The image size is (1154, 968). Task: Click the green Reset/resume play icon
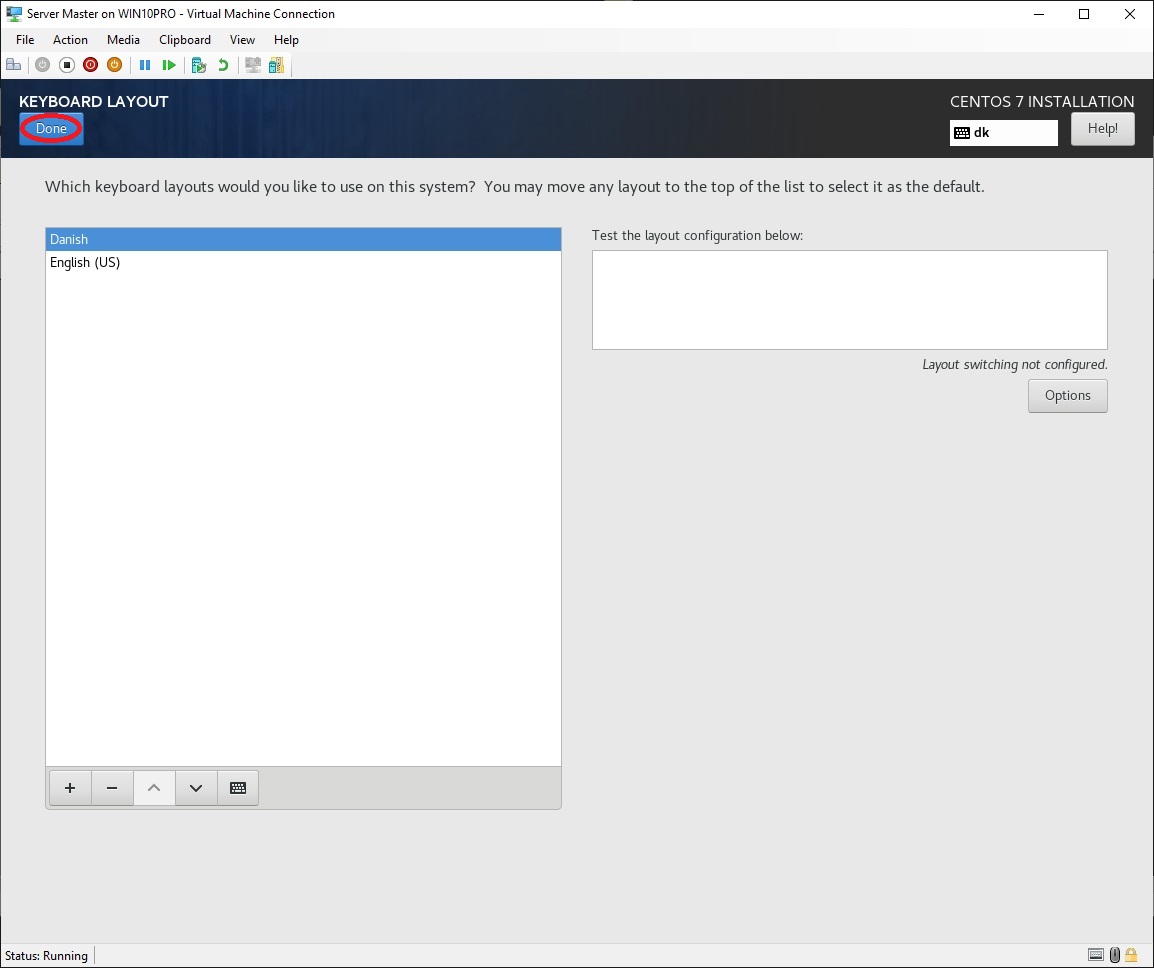coord(169,65)
